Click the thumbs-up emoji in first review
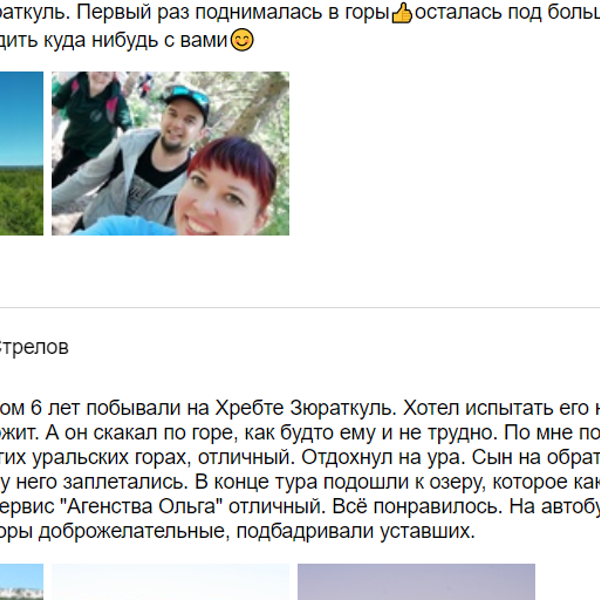 point(401,16)
